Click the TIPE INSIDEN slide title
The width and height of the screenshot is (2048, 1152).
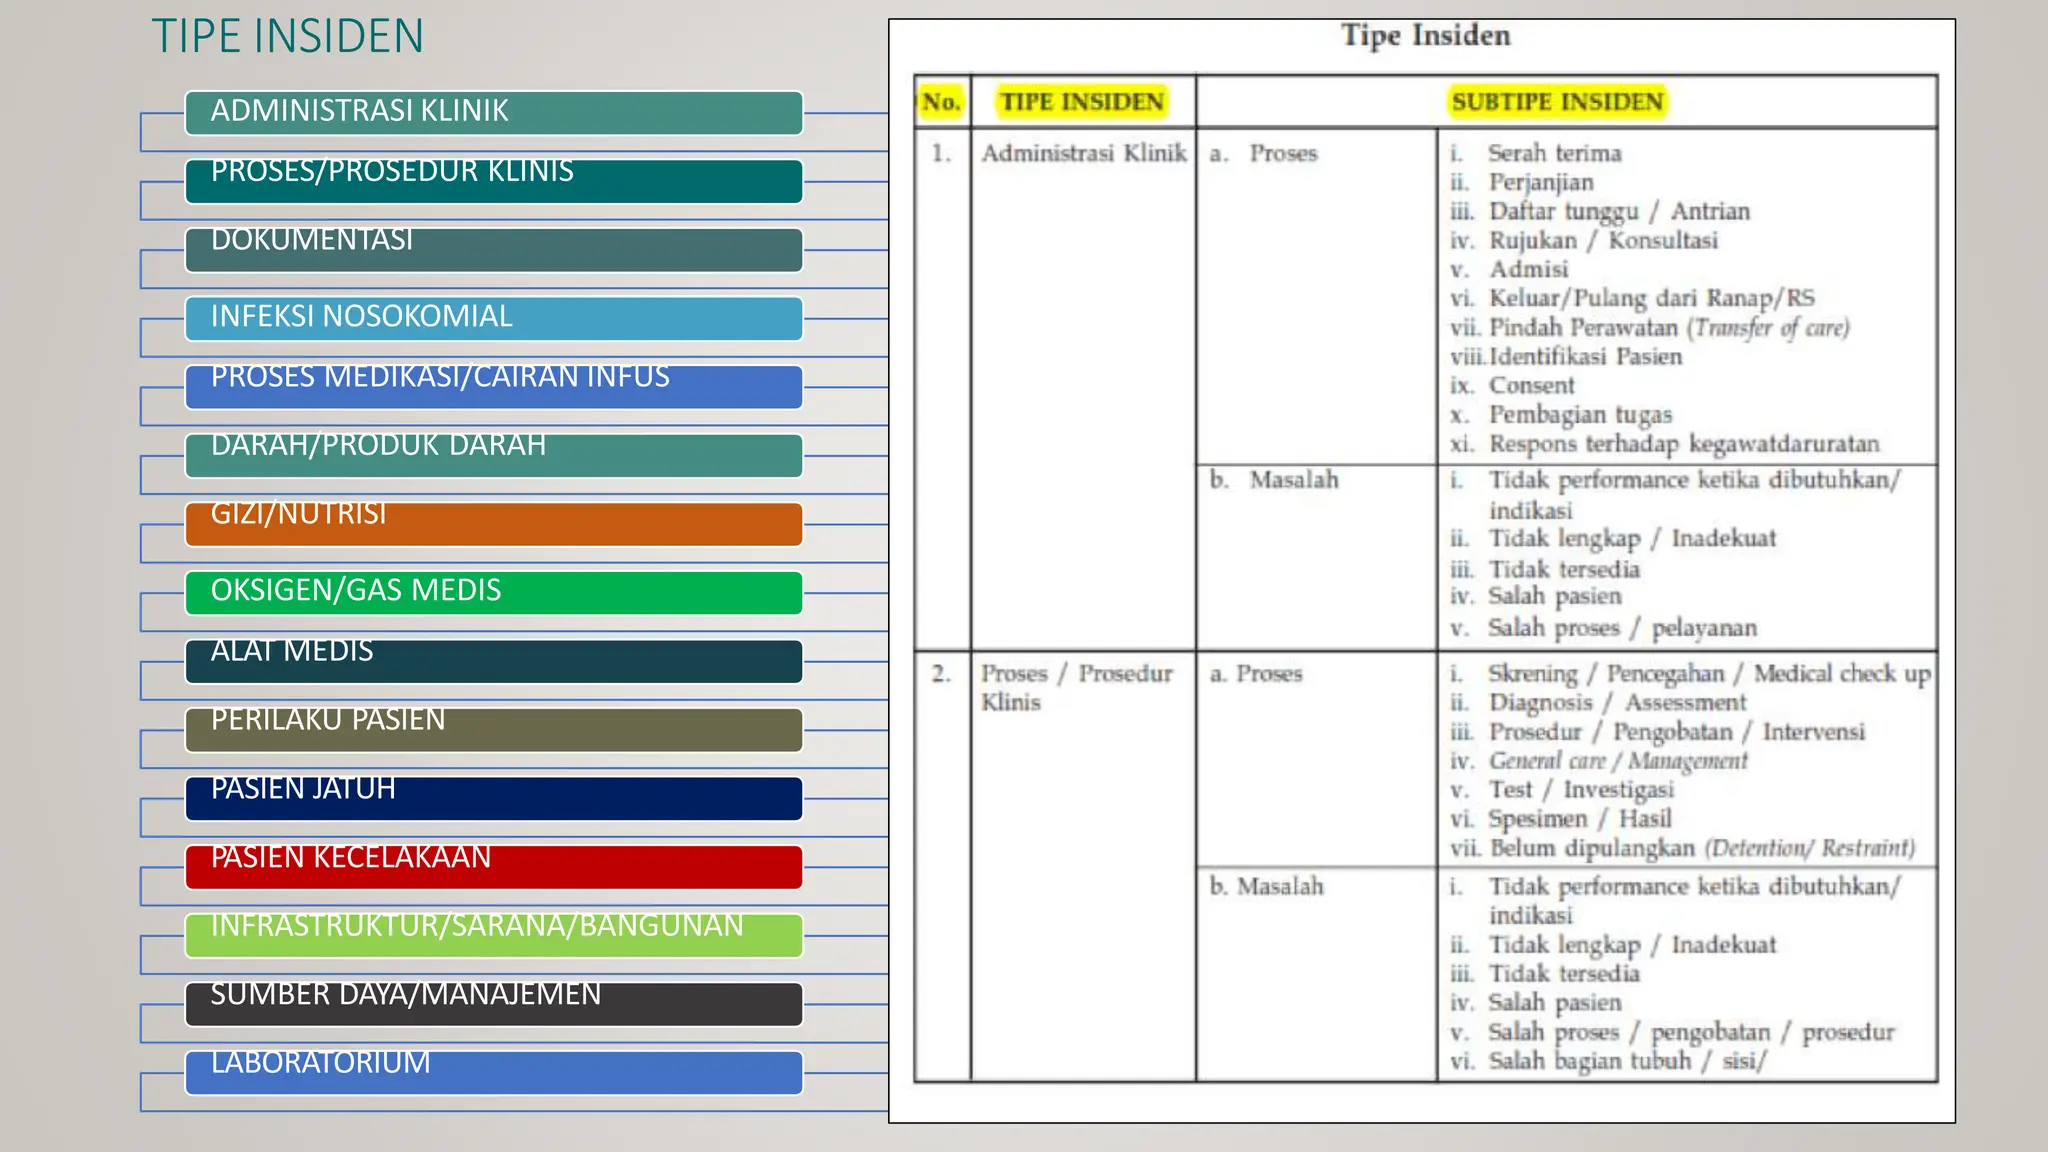pos(288,37)
